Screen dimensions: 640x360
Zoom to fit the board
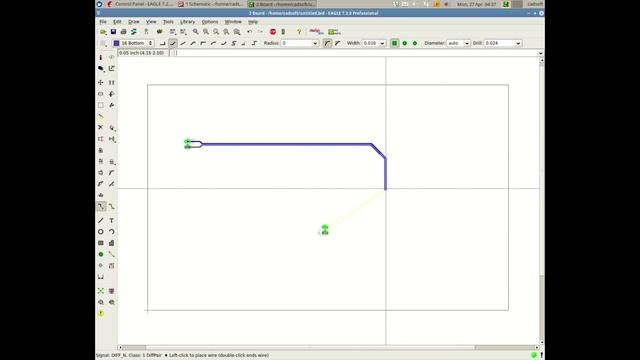coord(196,32)
